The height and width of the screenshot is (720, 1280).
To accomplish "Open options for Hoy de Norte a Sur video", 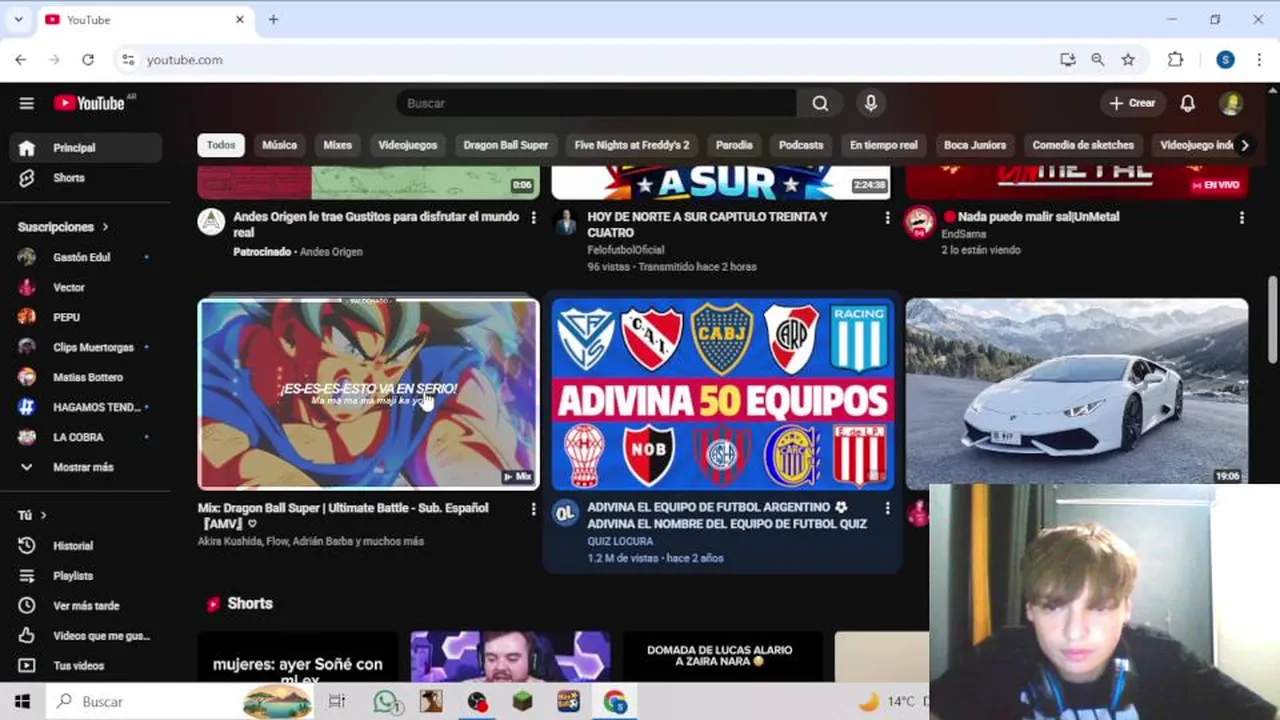I will (887, 217).
